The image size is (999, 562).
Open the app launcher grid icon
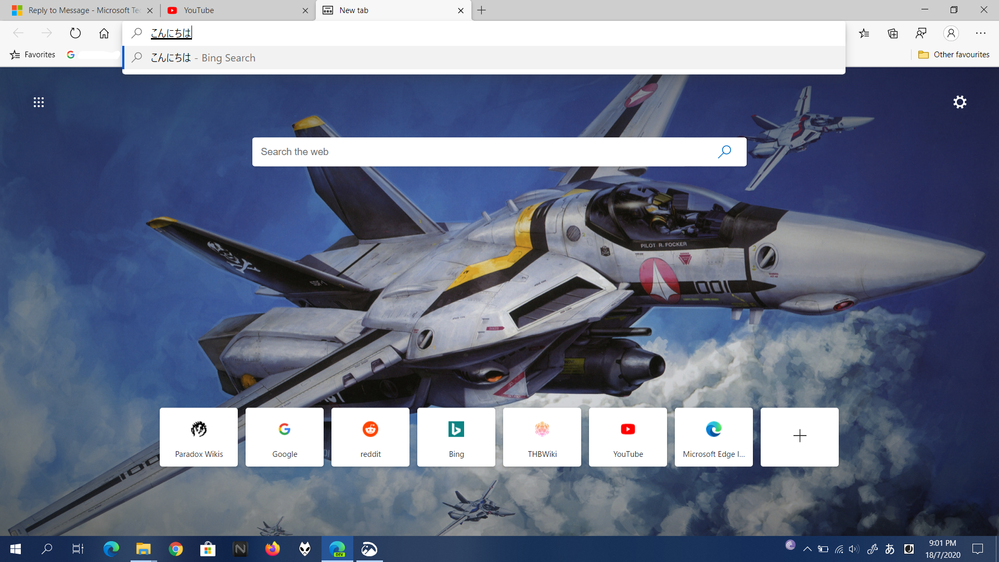tap(39, 102)
